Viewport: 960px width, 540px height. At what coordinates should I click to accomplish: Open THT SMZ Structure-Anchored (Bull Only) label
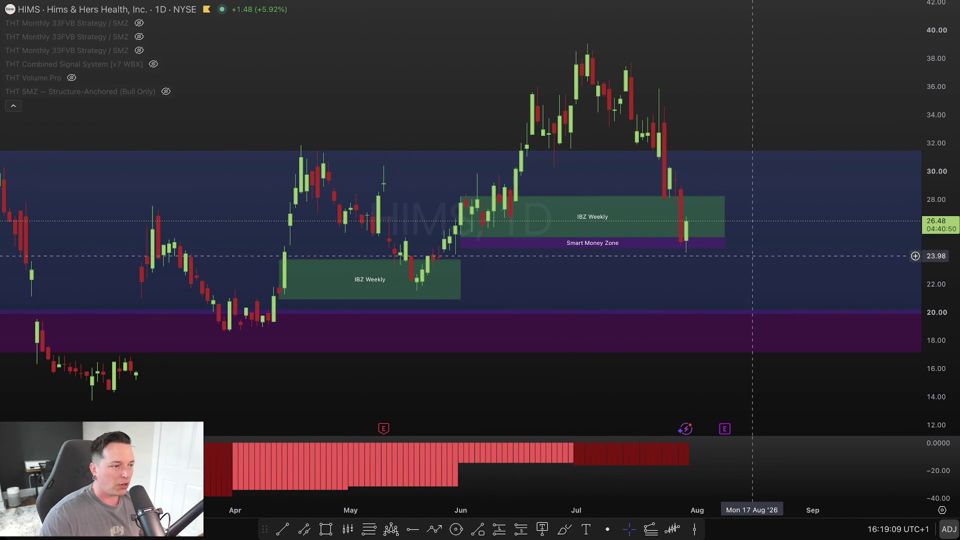tap(80, 91)
